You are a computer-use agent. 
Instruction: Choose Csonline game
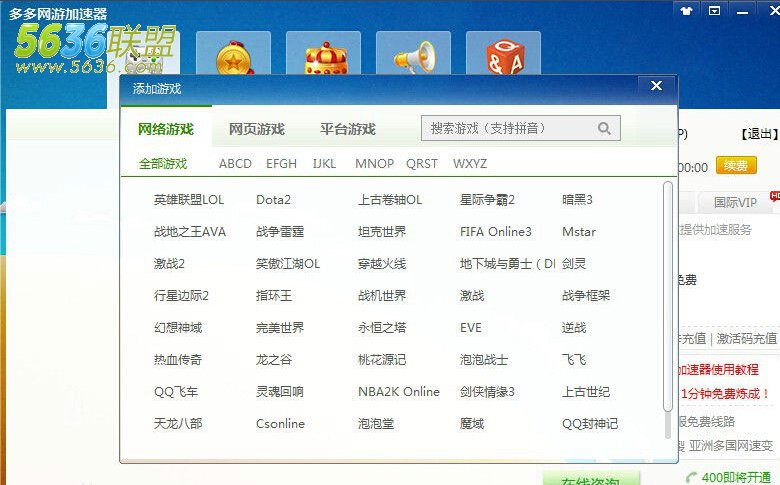click(x=280, y=424)
